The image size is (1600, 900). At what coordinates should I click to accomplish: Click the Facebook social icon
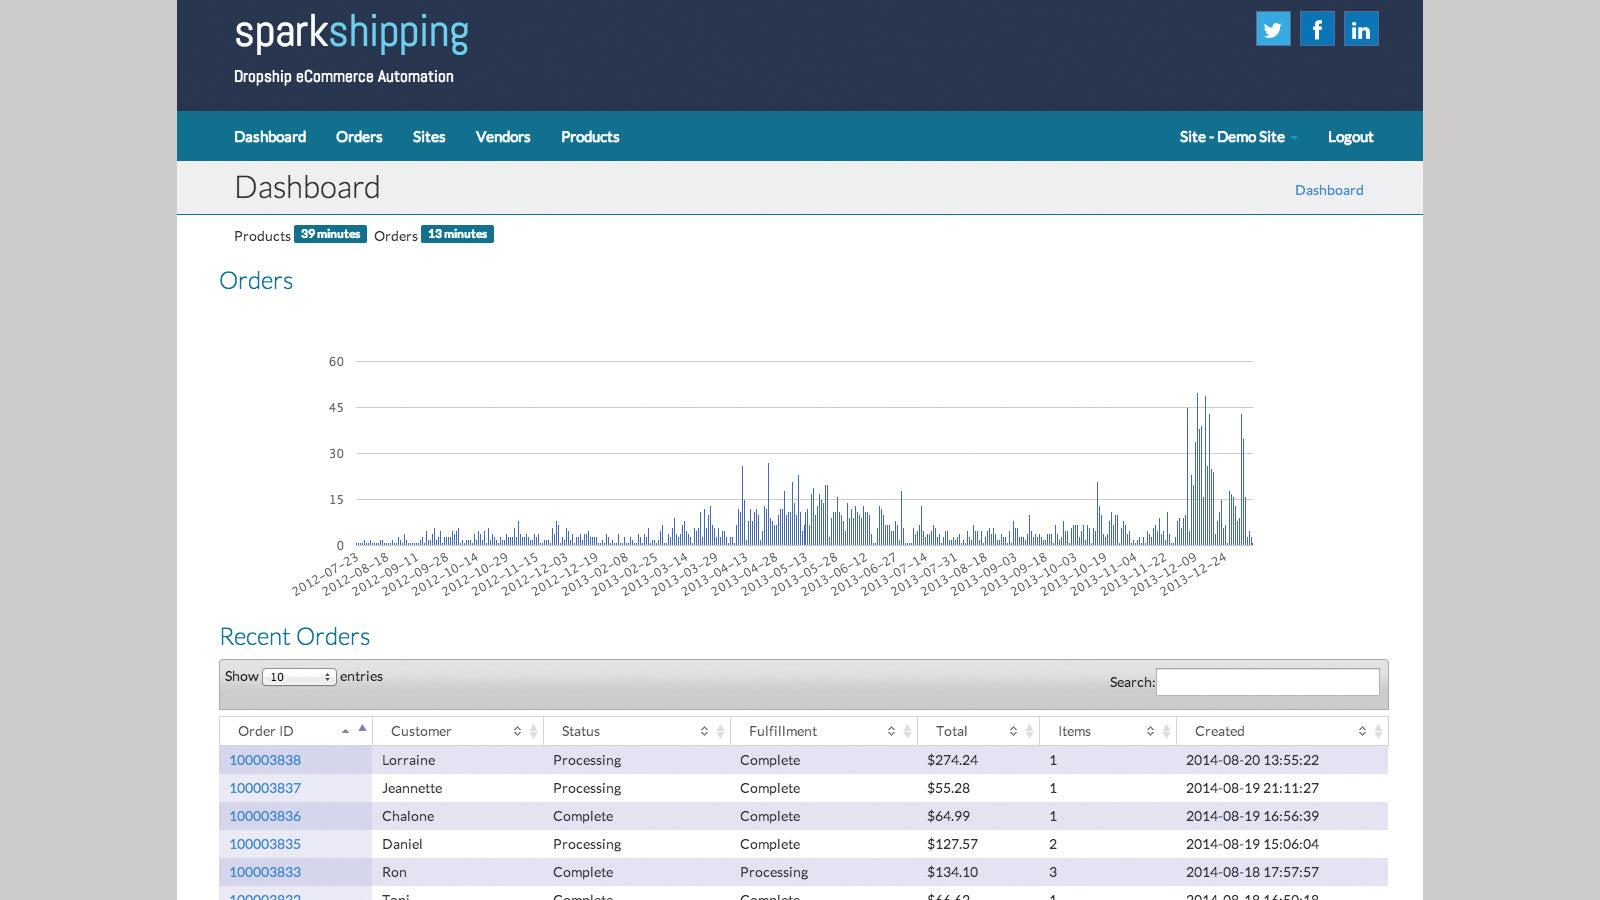(x=1317, y=29)
